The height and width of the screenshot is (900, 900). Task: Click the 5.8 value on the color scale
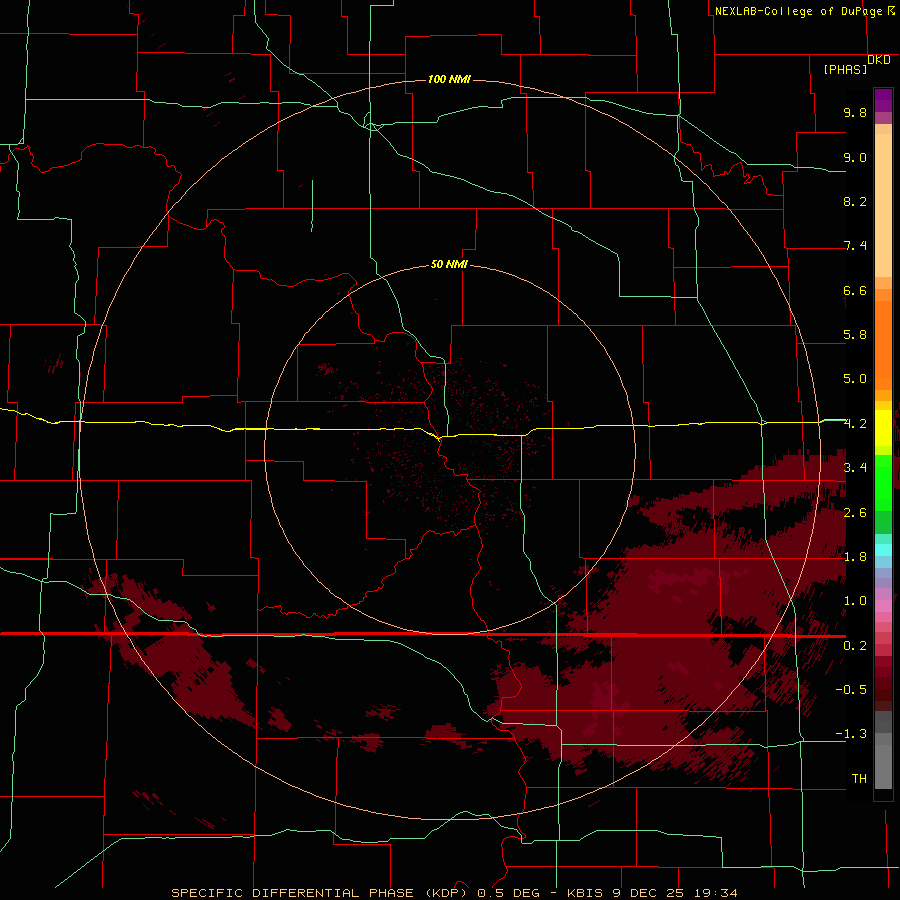point(855,335)
